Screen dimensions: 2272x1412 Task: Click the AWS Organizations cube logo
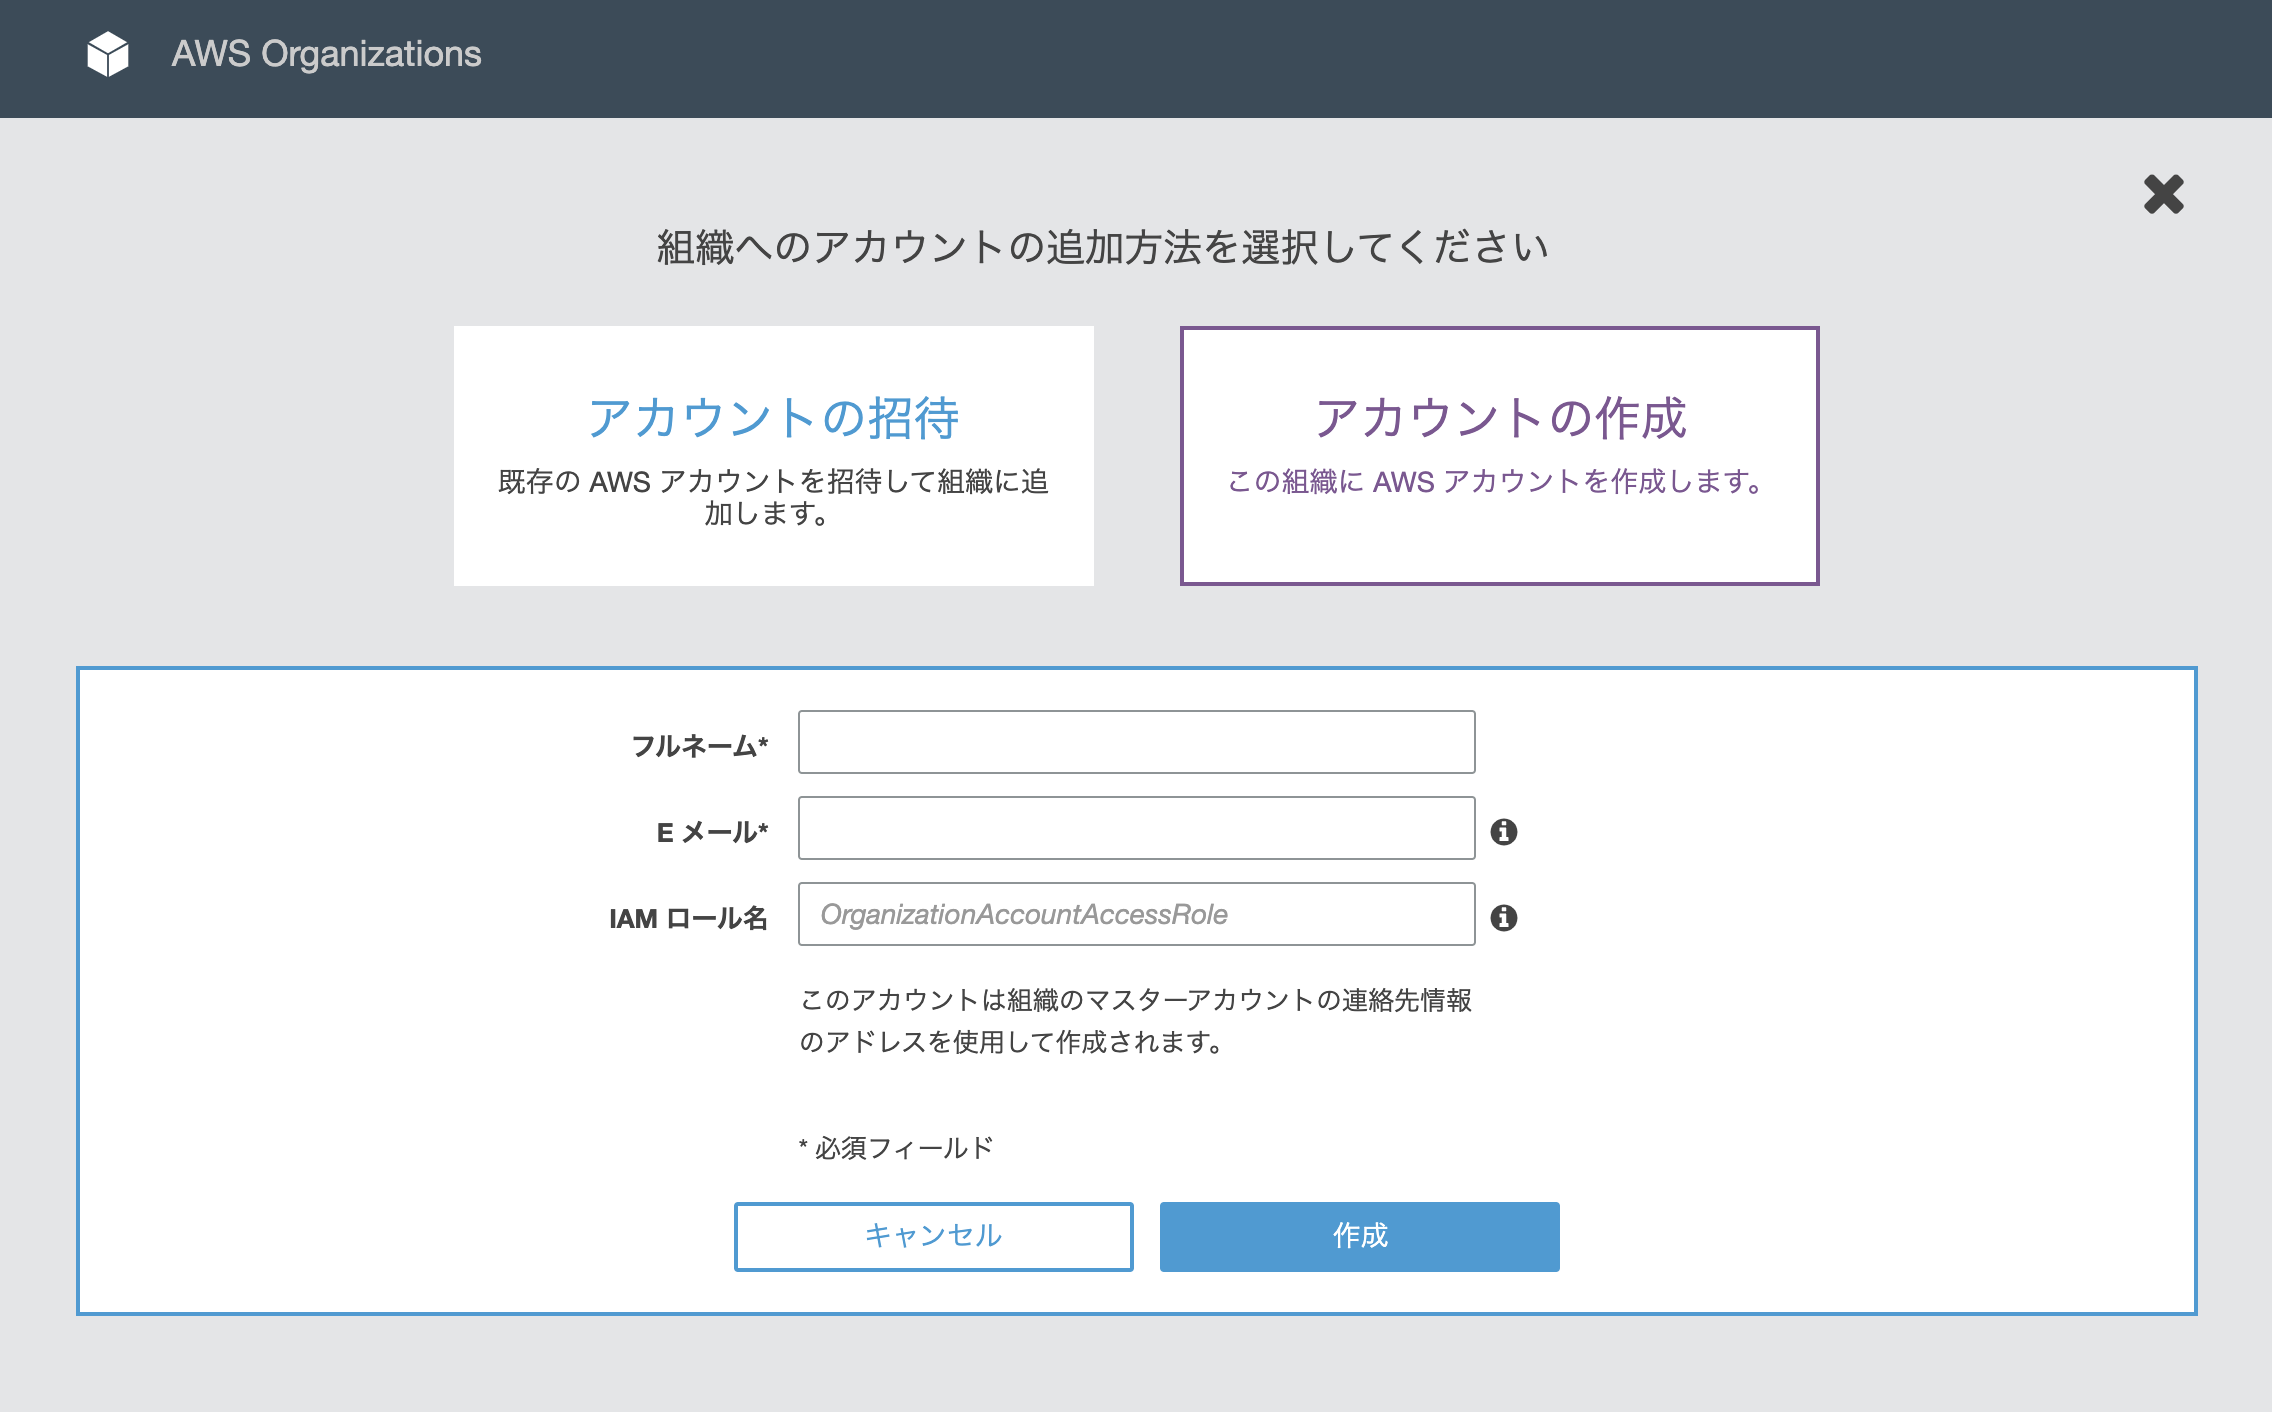coord(108,54)
